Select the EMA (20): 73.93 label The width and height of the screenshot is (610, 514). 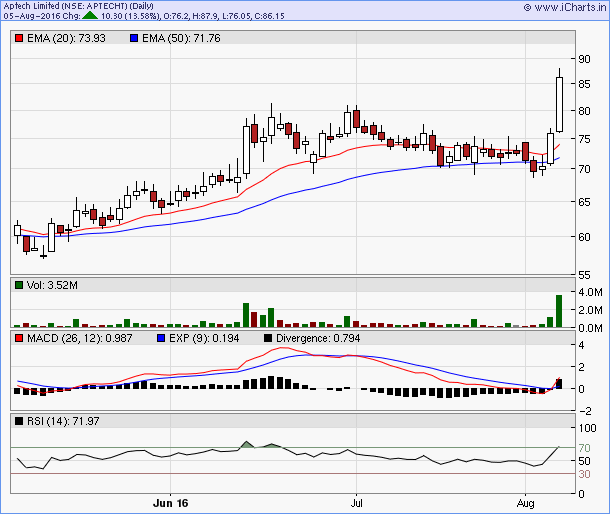67,38
